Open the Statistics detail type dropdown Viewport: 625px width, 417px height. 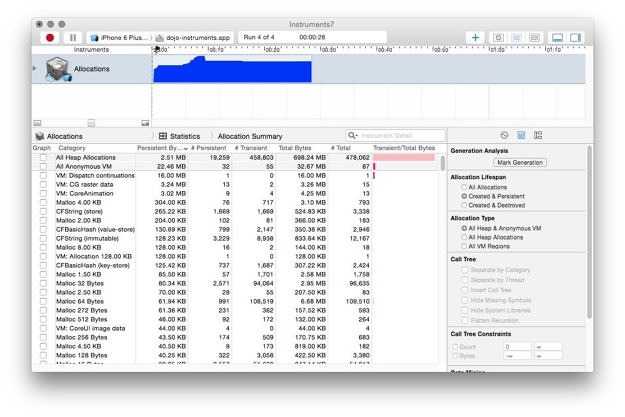pos(179,135)
